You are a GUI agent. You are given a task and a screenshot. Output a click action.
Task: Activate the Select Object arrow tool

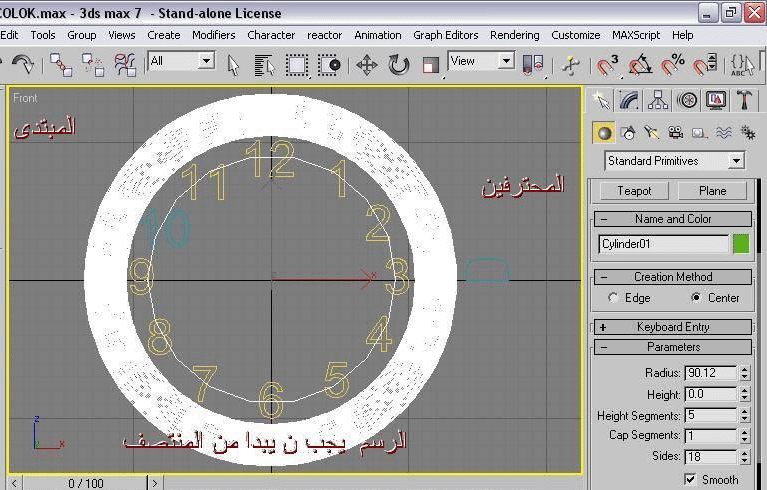point(233,65)
